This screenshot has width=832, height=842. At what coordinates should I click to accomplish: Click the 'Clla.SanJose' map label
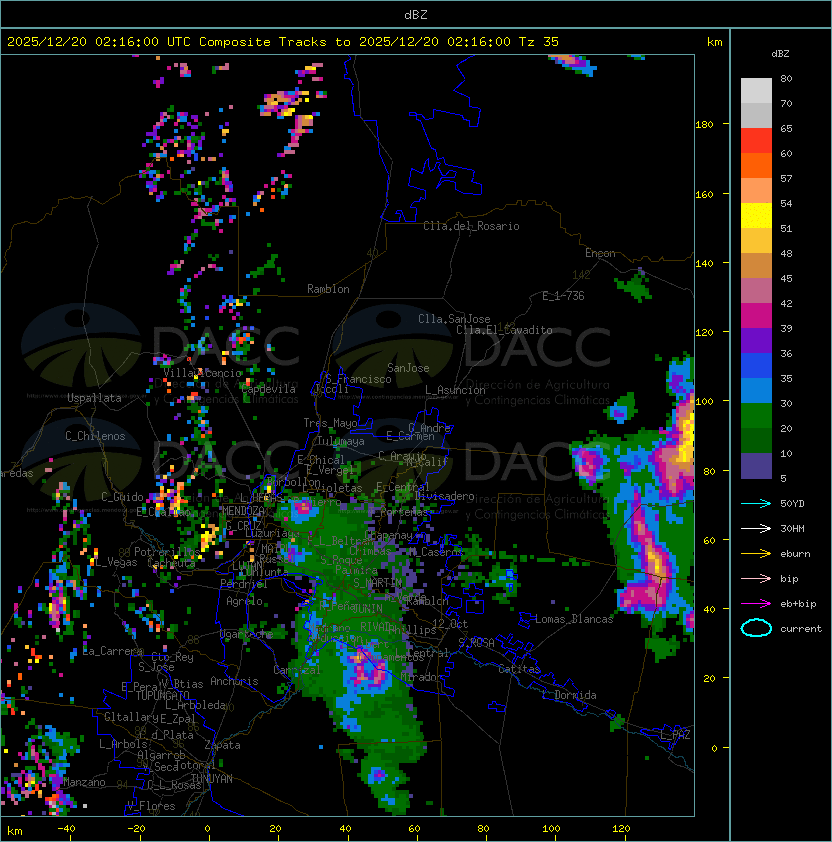(454, 319)
